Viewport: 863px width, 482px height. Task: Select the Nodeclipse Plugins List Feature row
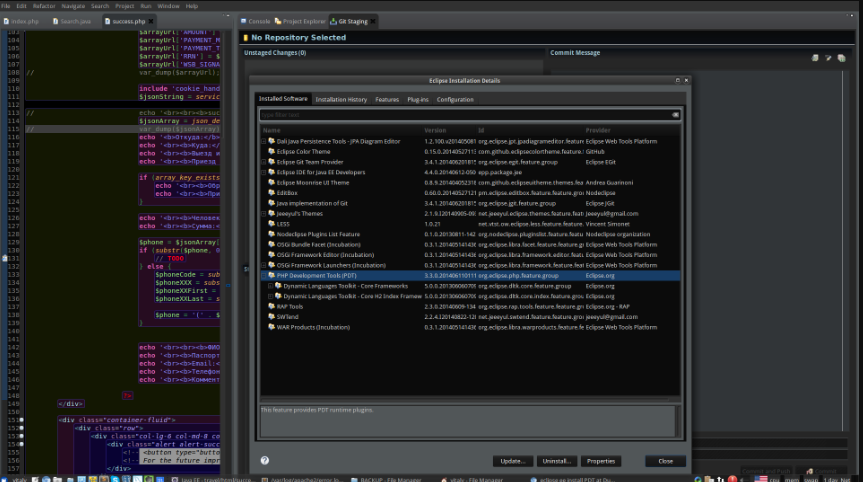point(471,234)
